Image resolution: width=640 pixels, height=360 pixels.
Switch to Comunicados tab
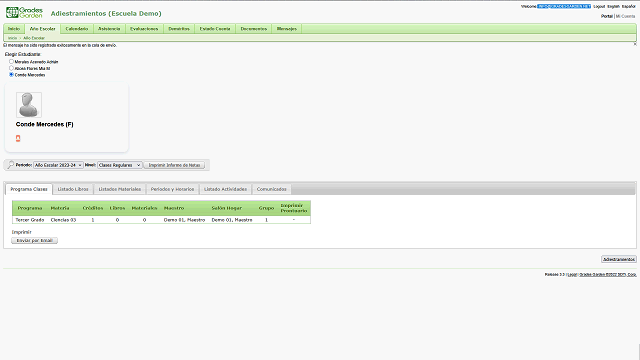click(x=271, y=189)
